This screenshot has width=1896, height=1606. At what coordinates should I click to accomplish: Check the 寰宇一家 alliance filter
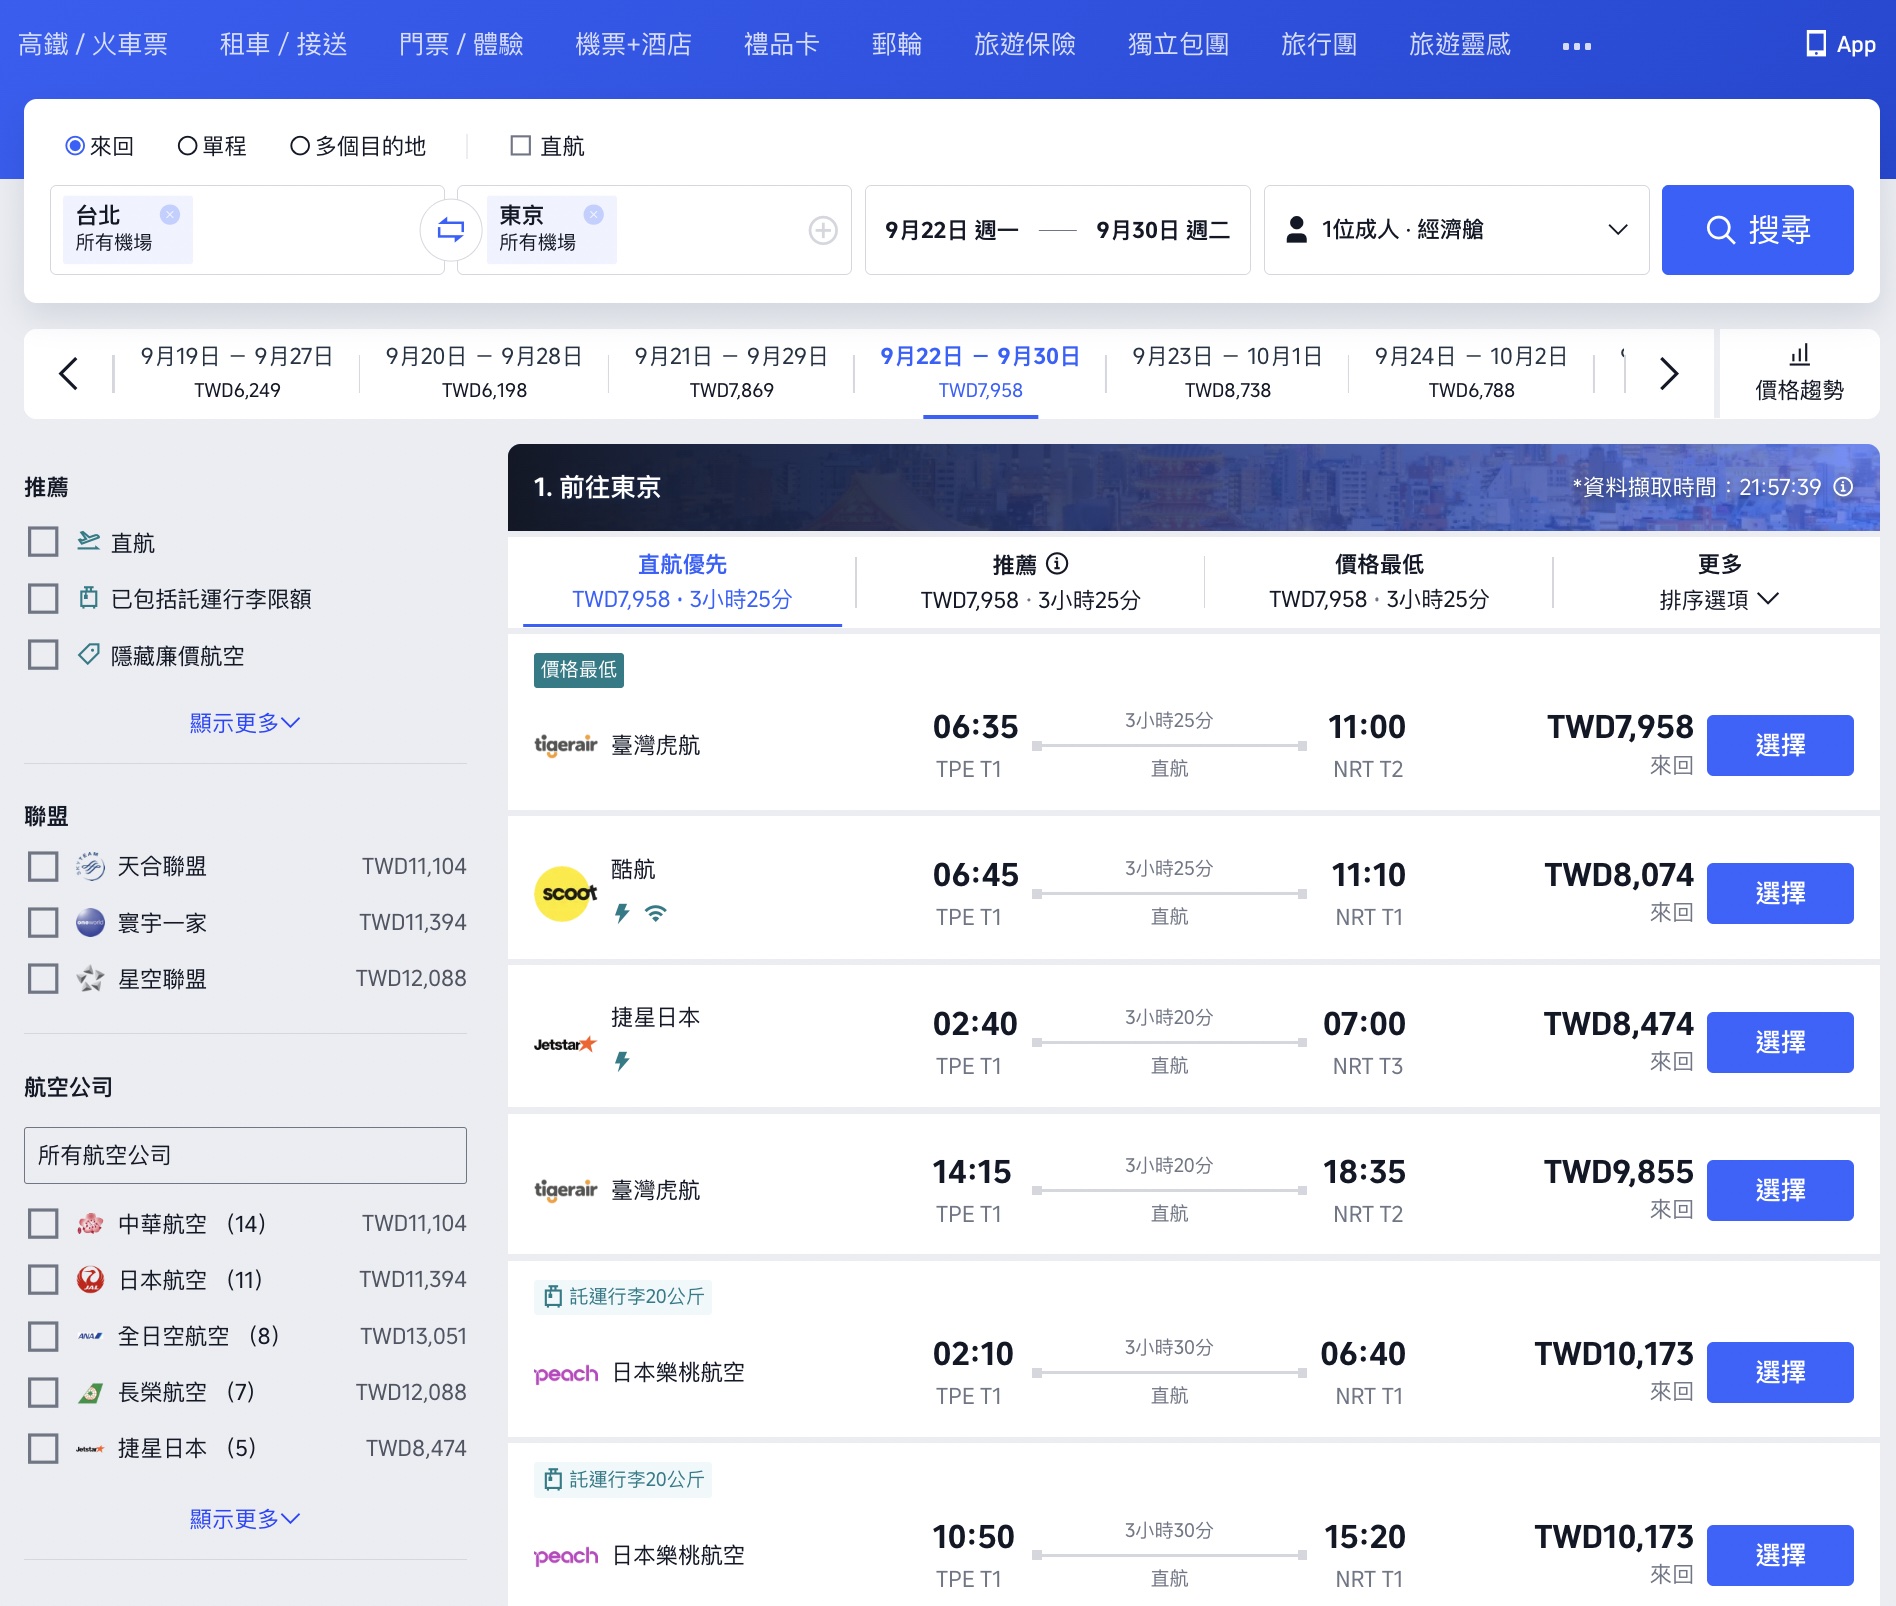click(43, 922)
